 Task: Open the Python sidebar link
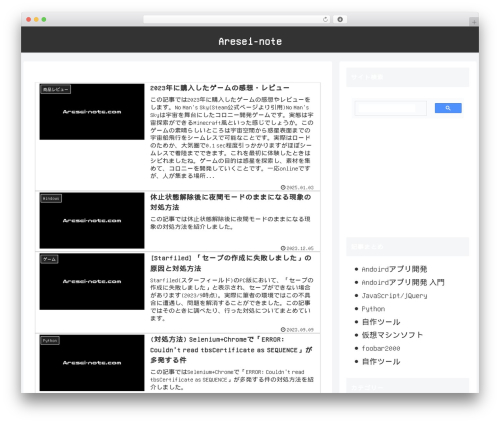[x=373, y=309]
